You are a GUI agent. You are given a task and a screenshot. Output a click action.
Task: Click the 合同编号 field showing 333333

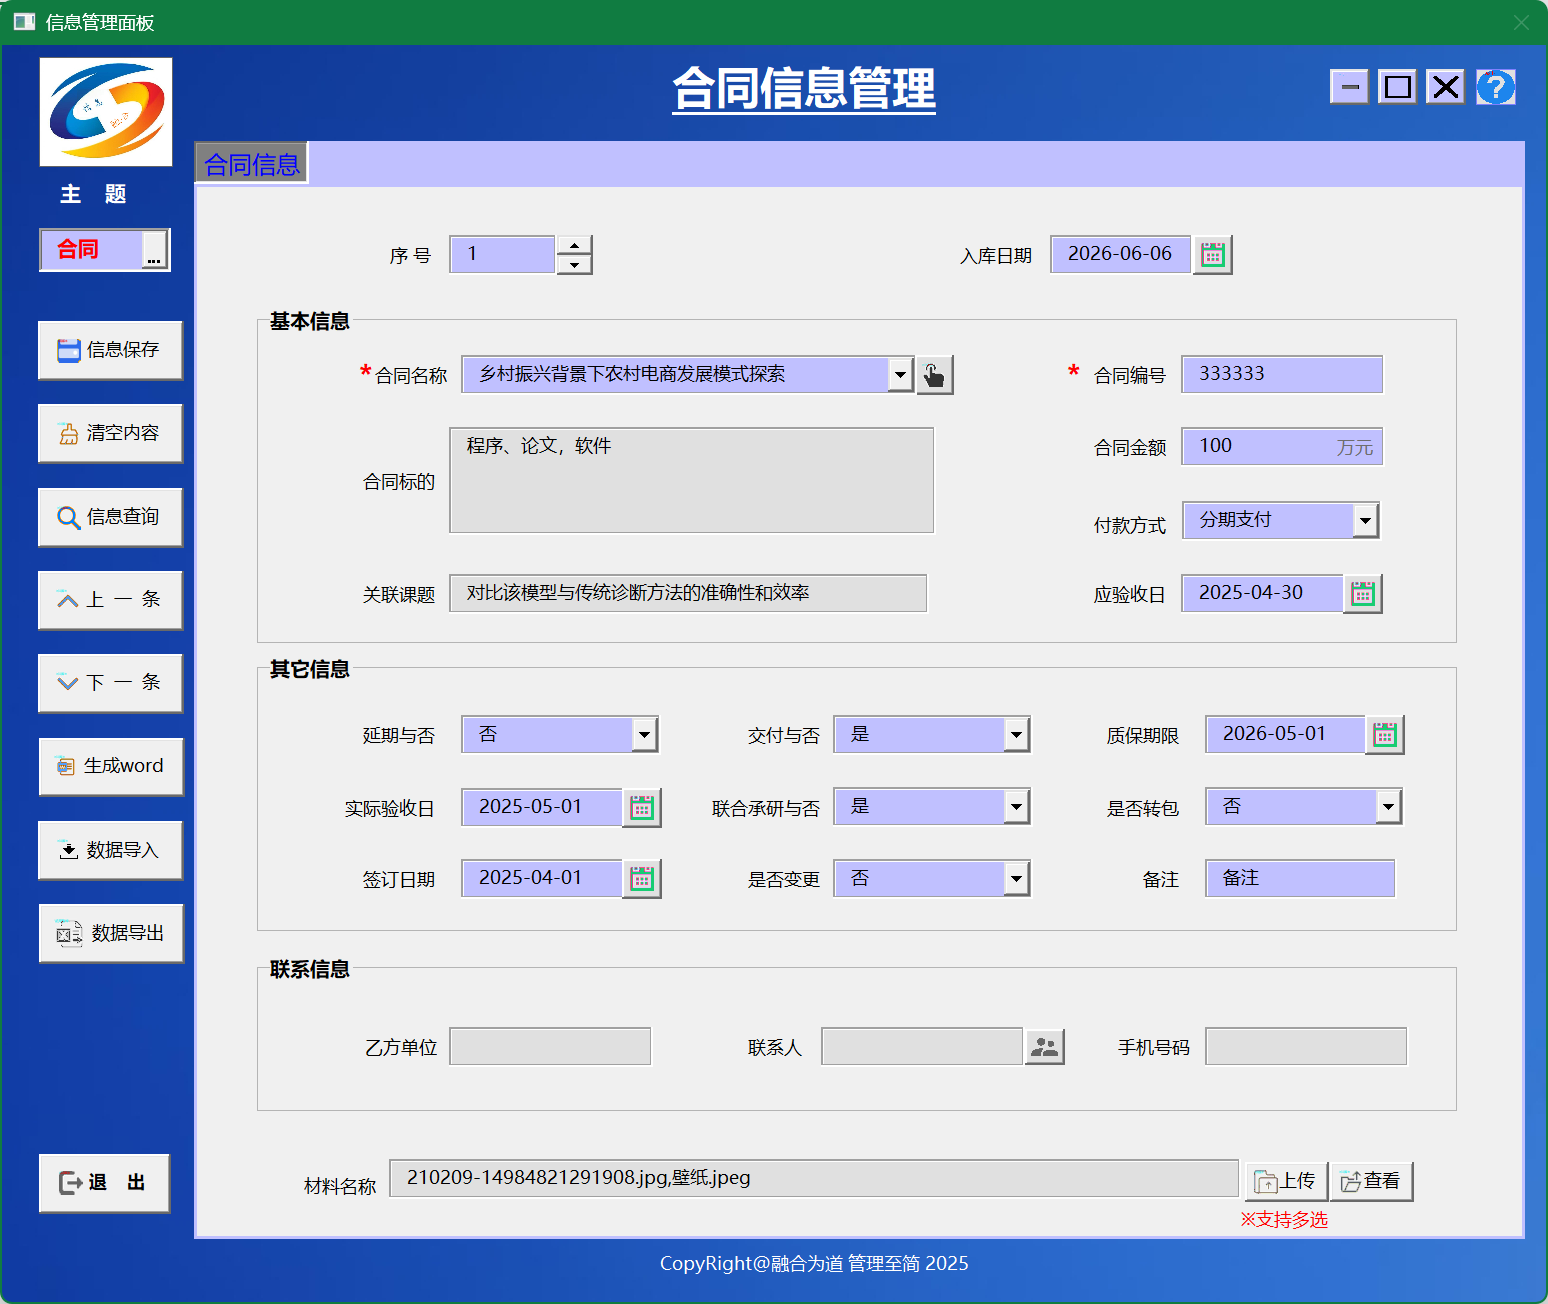(1282, 374)
